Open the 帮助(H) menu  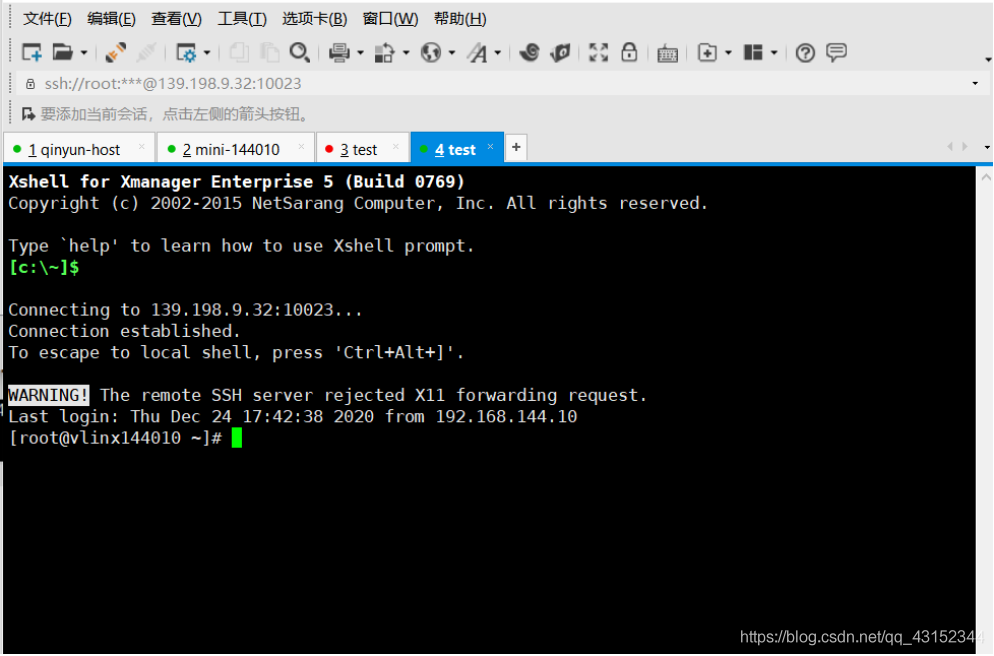[x=460, y=18]
